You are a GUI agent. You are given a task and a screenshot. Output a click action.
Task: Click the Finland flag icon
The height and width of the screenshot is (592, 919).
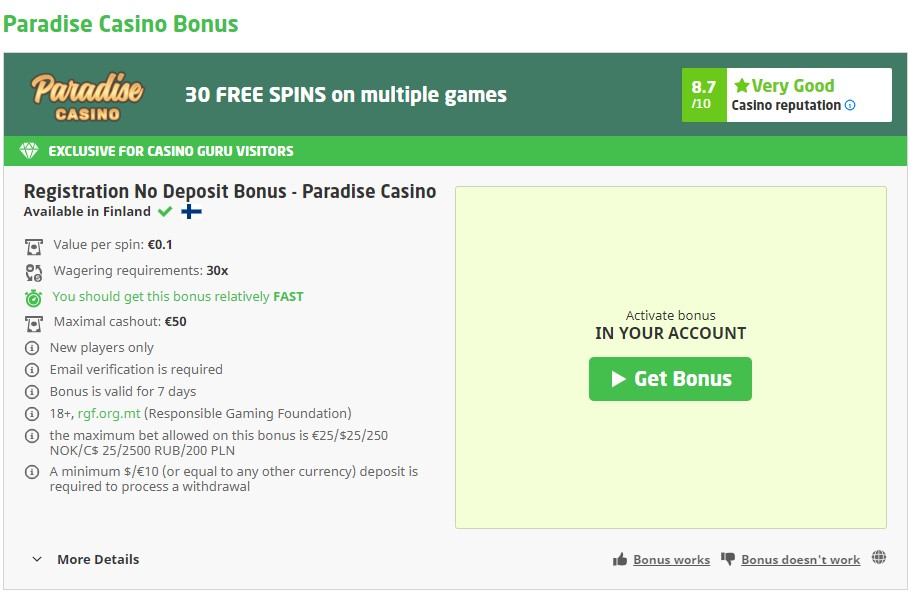tap(191, 211)
